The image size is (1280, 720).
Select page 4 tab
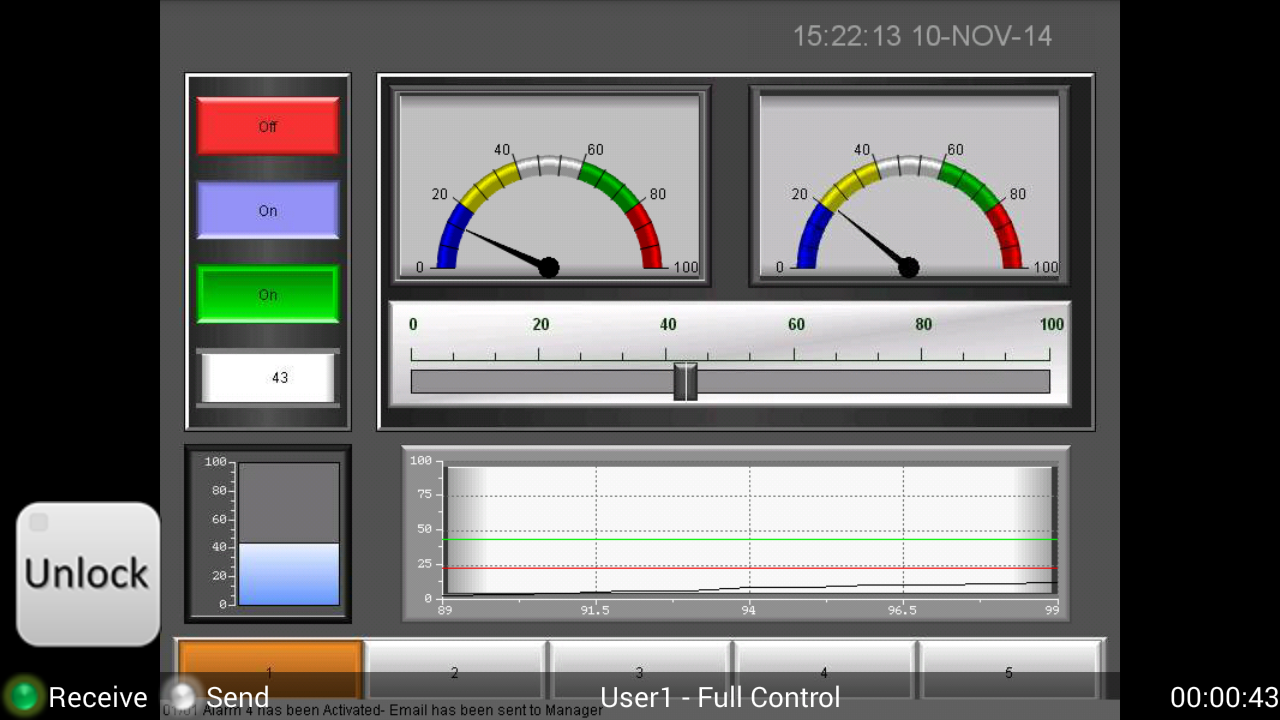point(824,670)
